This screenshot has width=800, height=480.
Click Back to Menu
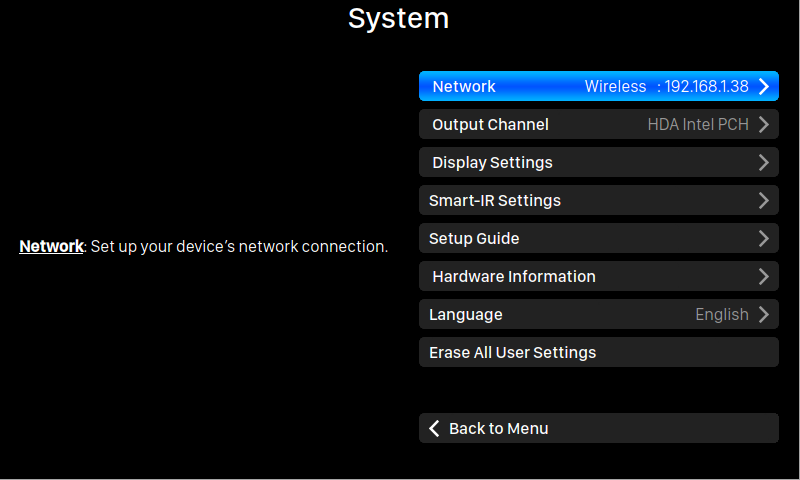598,428
